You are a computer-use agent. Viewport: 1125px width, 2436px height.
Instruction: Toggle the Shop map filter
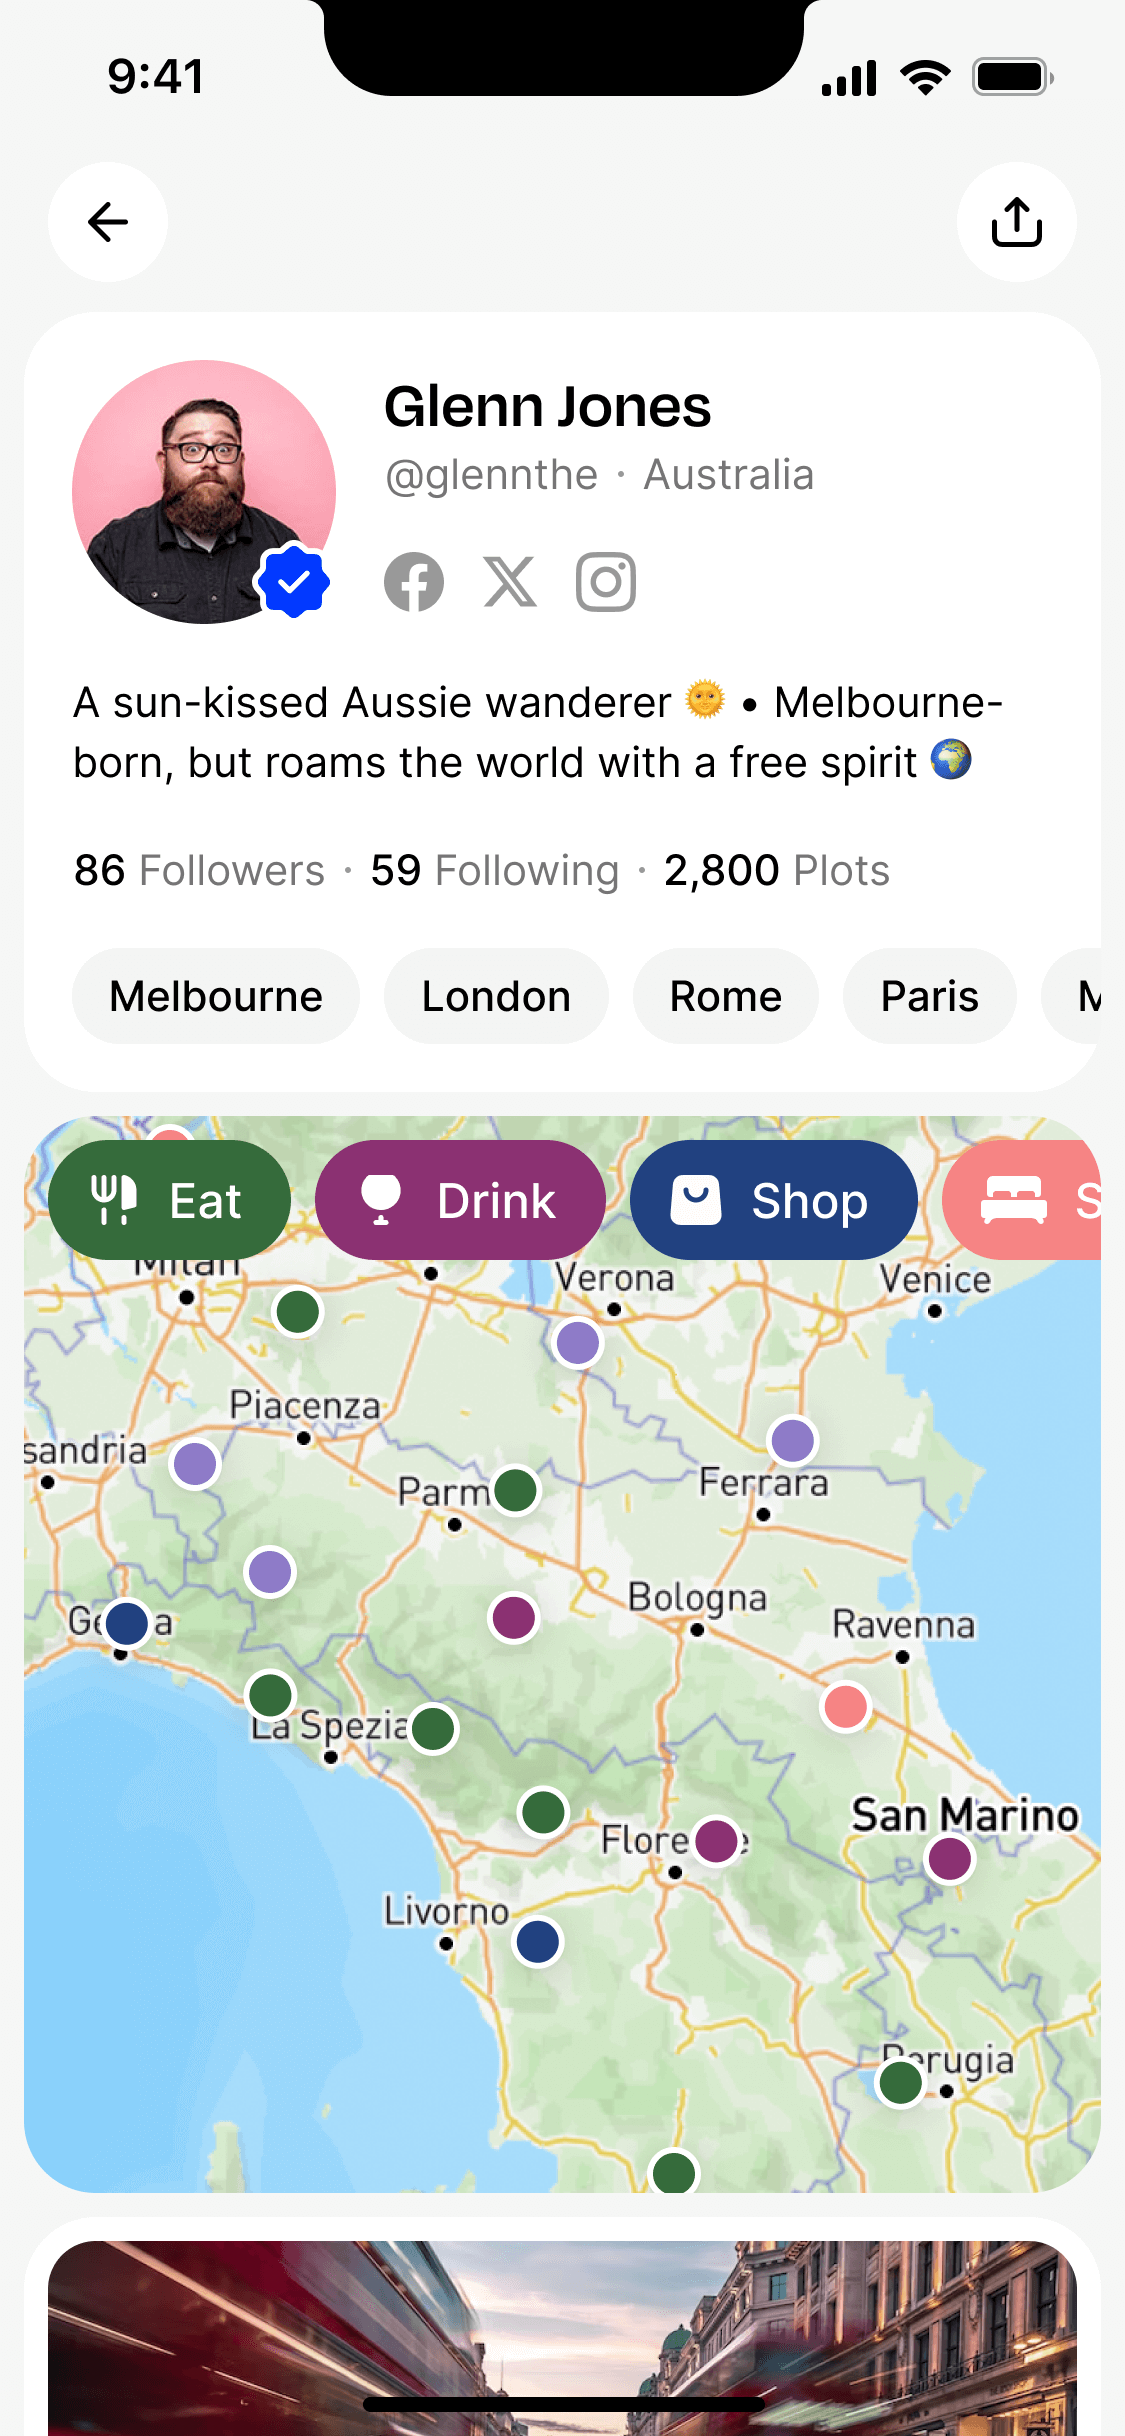coord(773,1200)
